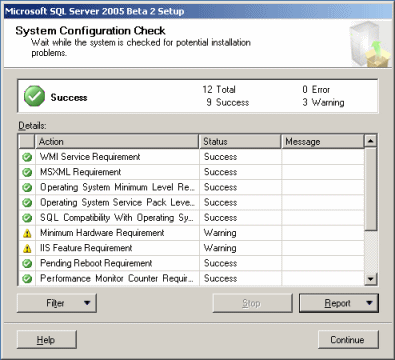Click success icon for Operating System Service Pack row
Image resolution: width=395 pixels, height=360 pixels.
pos(27,203)
